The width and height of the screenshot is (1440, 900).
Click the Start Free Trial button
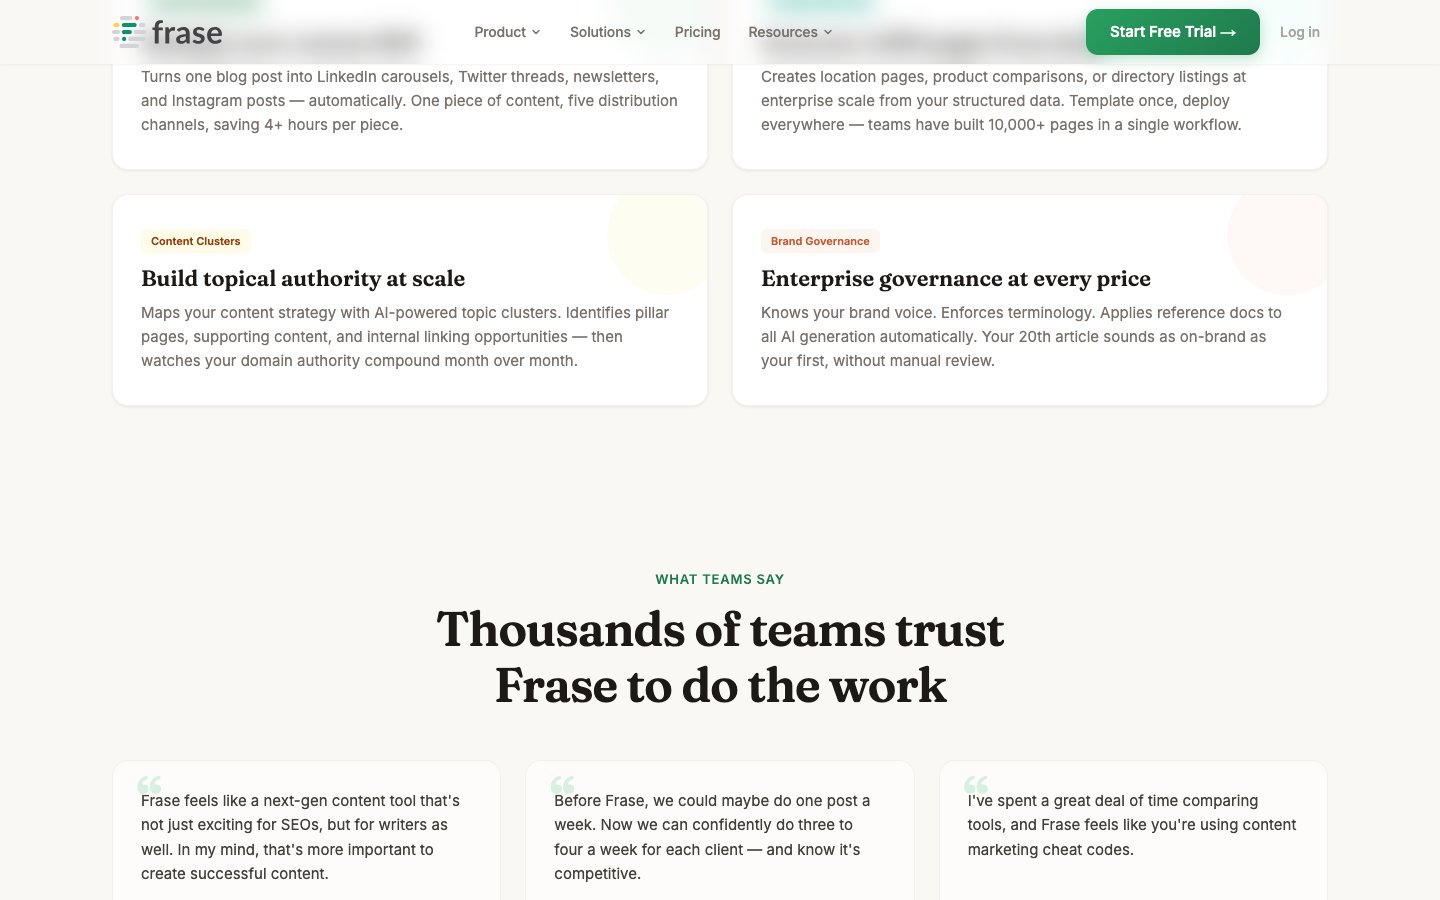pyautogui.click(x=1172, y=31)
